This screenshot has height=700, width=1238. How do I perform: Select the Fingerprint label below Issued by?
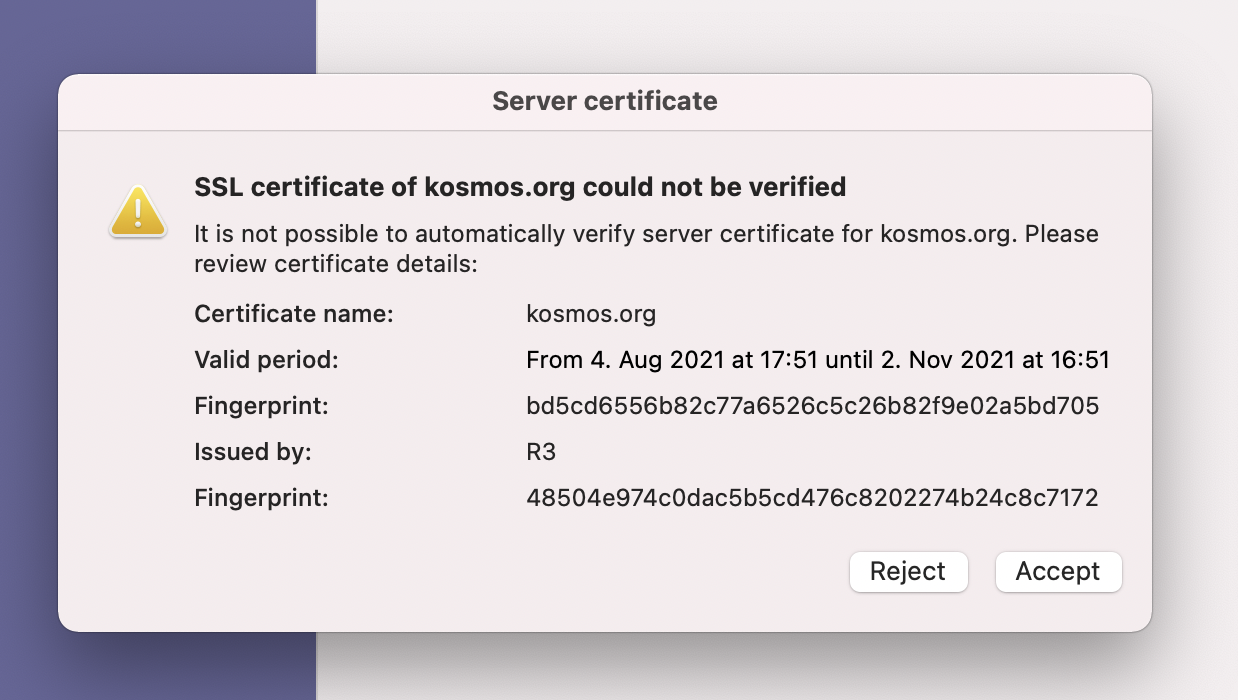click(x=261, y=497)
